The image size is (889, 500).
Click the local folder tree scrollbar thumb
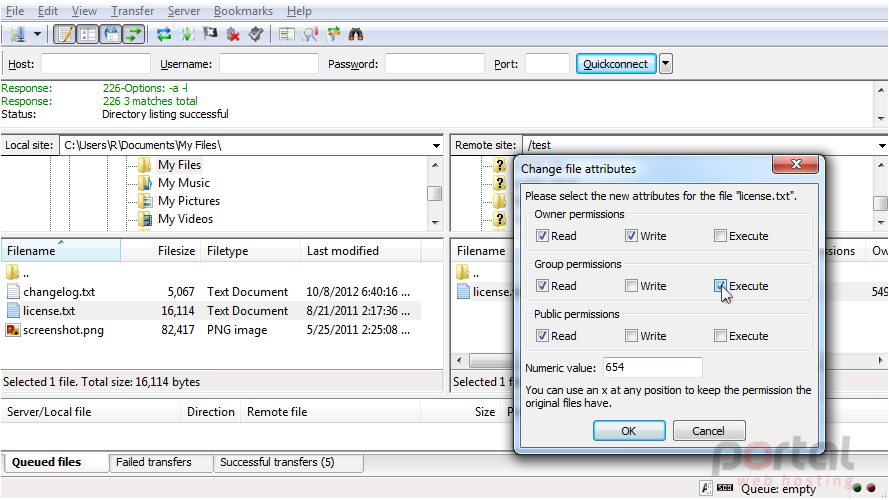434,193
